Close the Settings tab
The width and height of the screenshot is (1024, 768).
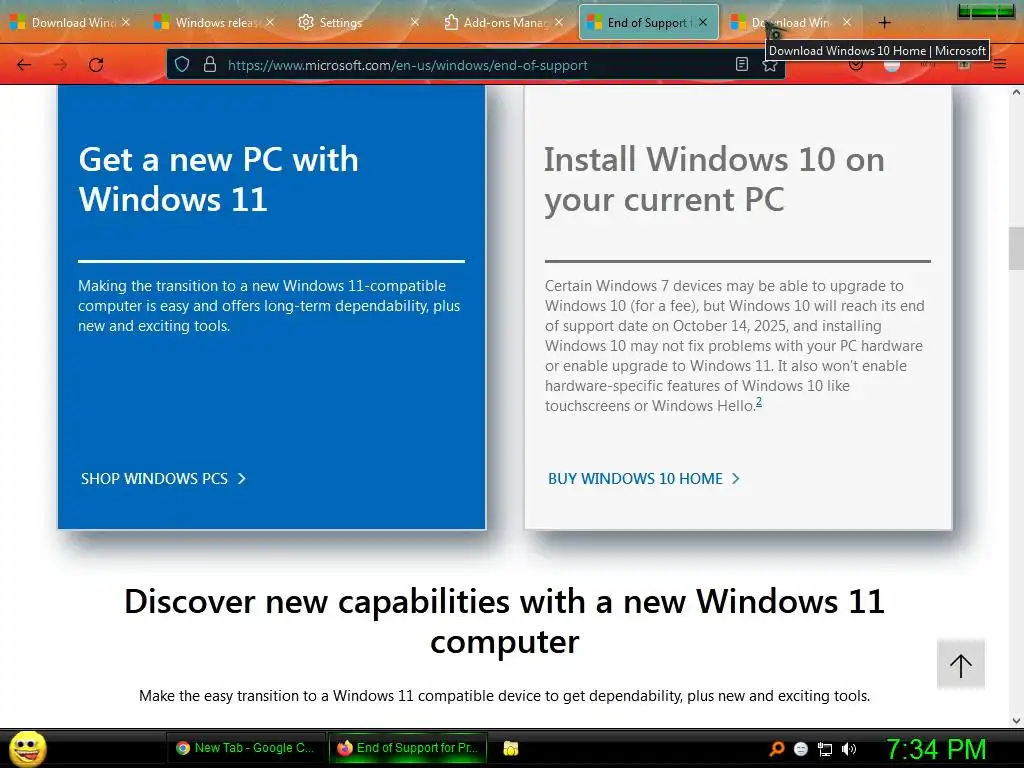(x=415, y=22)
